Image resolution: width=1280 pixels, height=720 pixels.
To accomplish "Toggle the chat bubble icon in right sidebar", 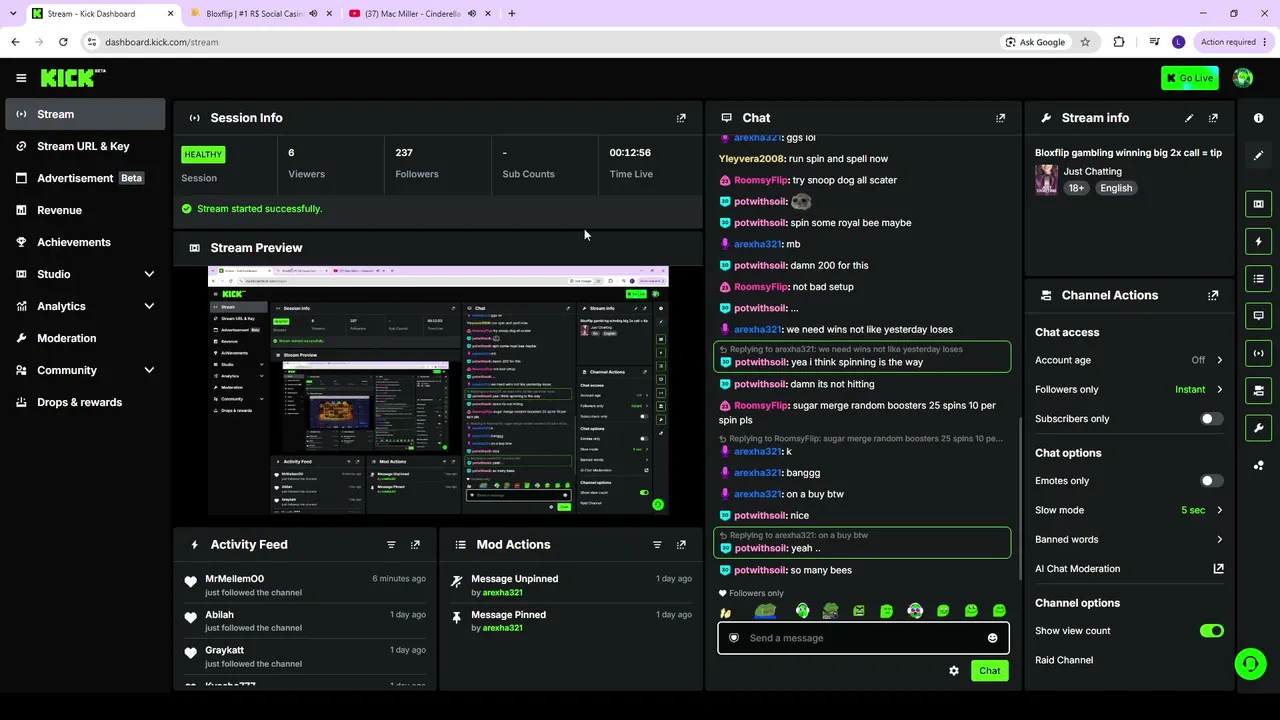I will point(1258,316).
